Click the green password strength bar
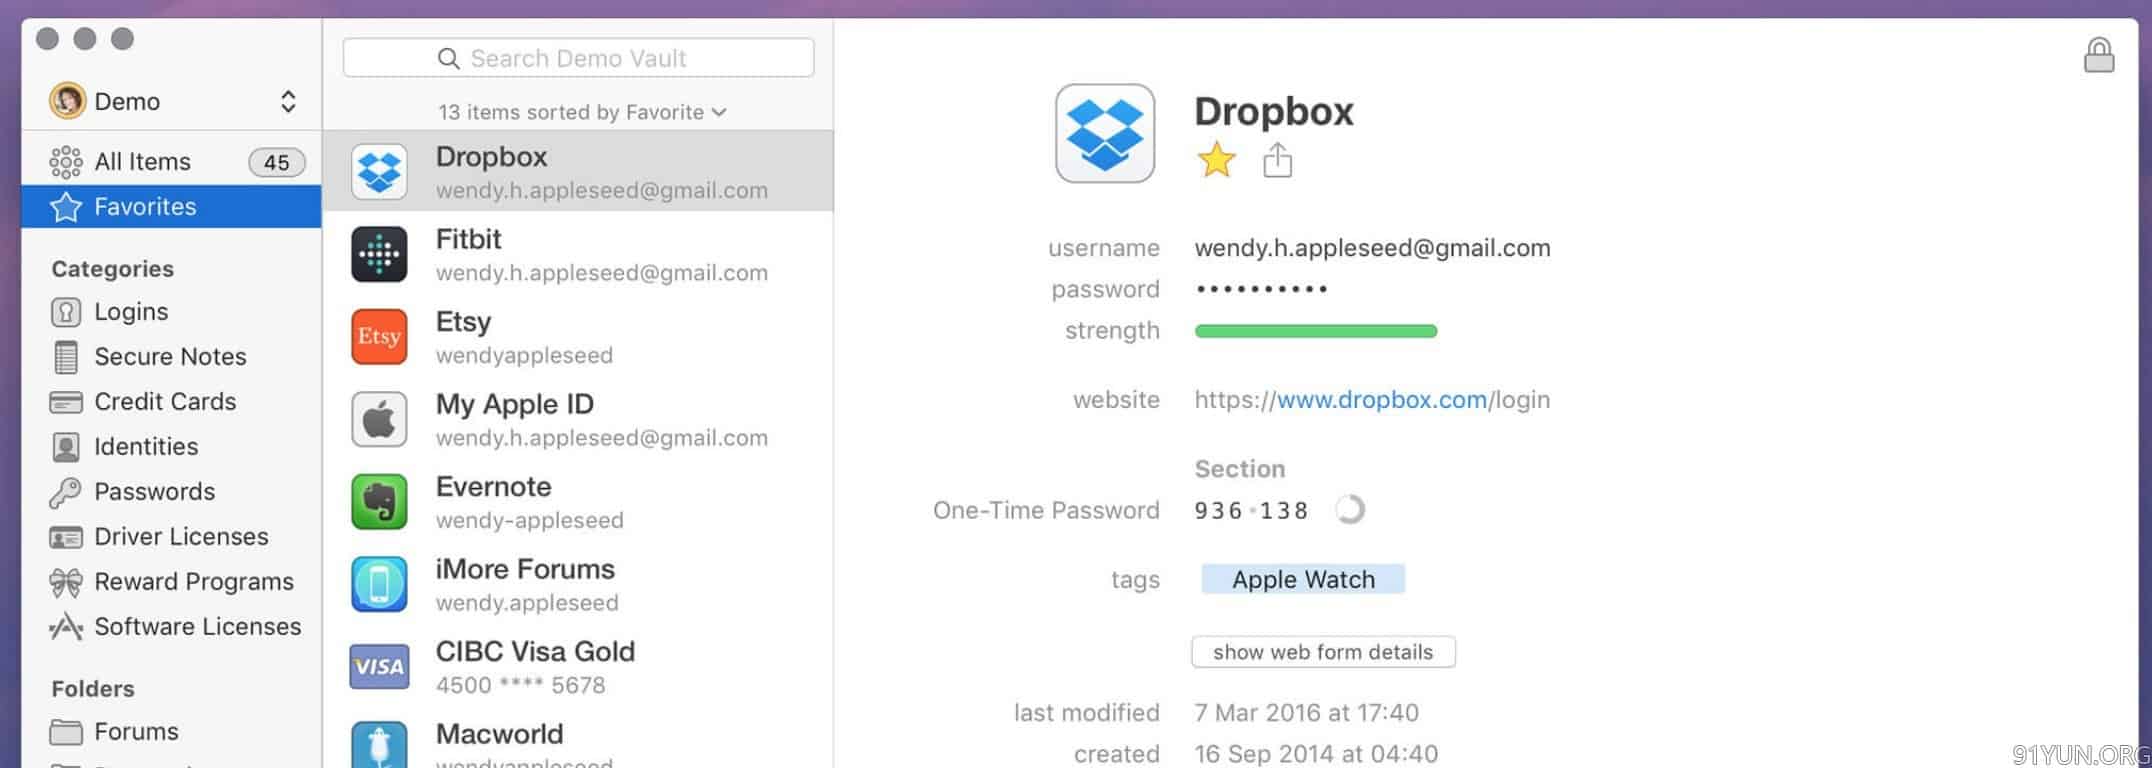Viewport: 2152px width, 768px height. tap(1316, 331)
